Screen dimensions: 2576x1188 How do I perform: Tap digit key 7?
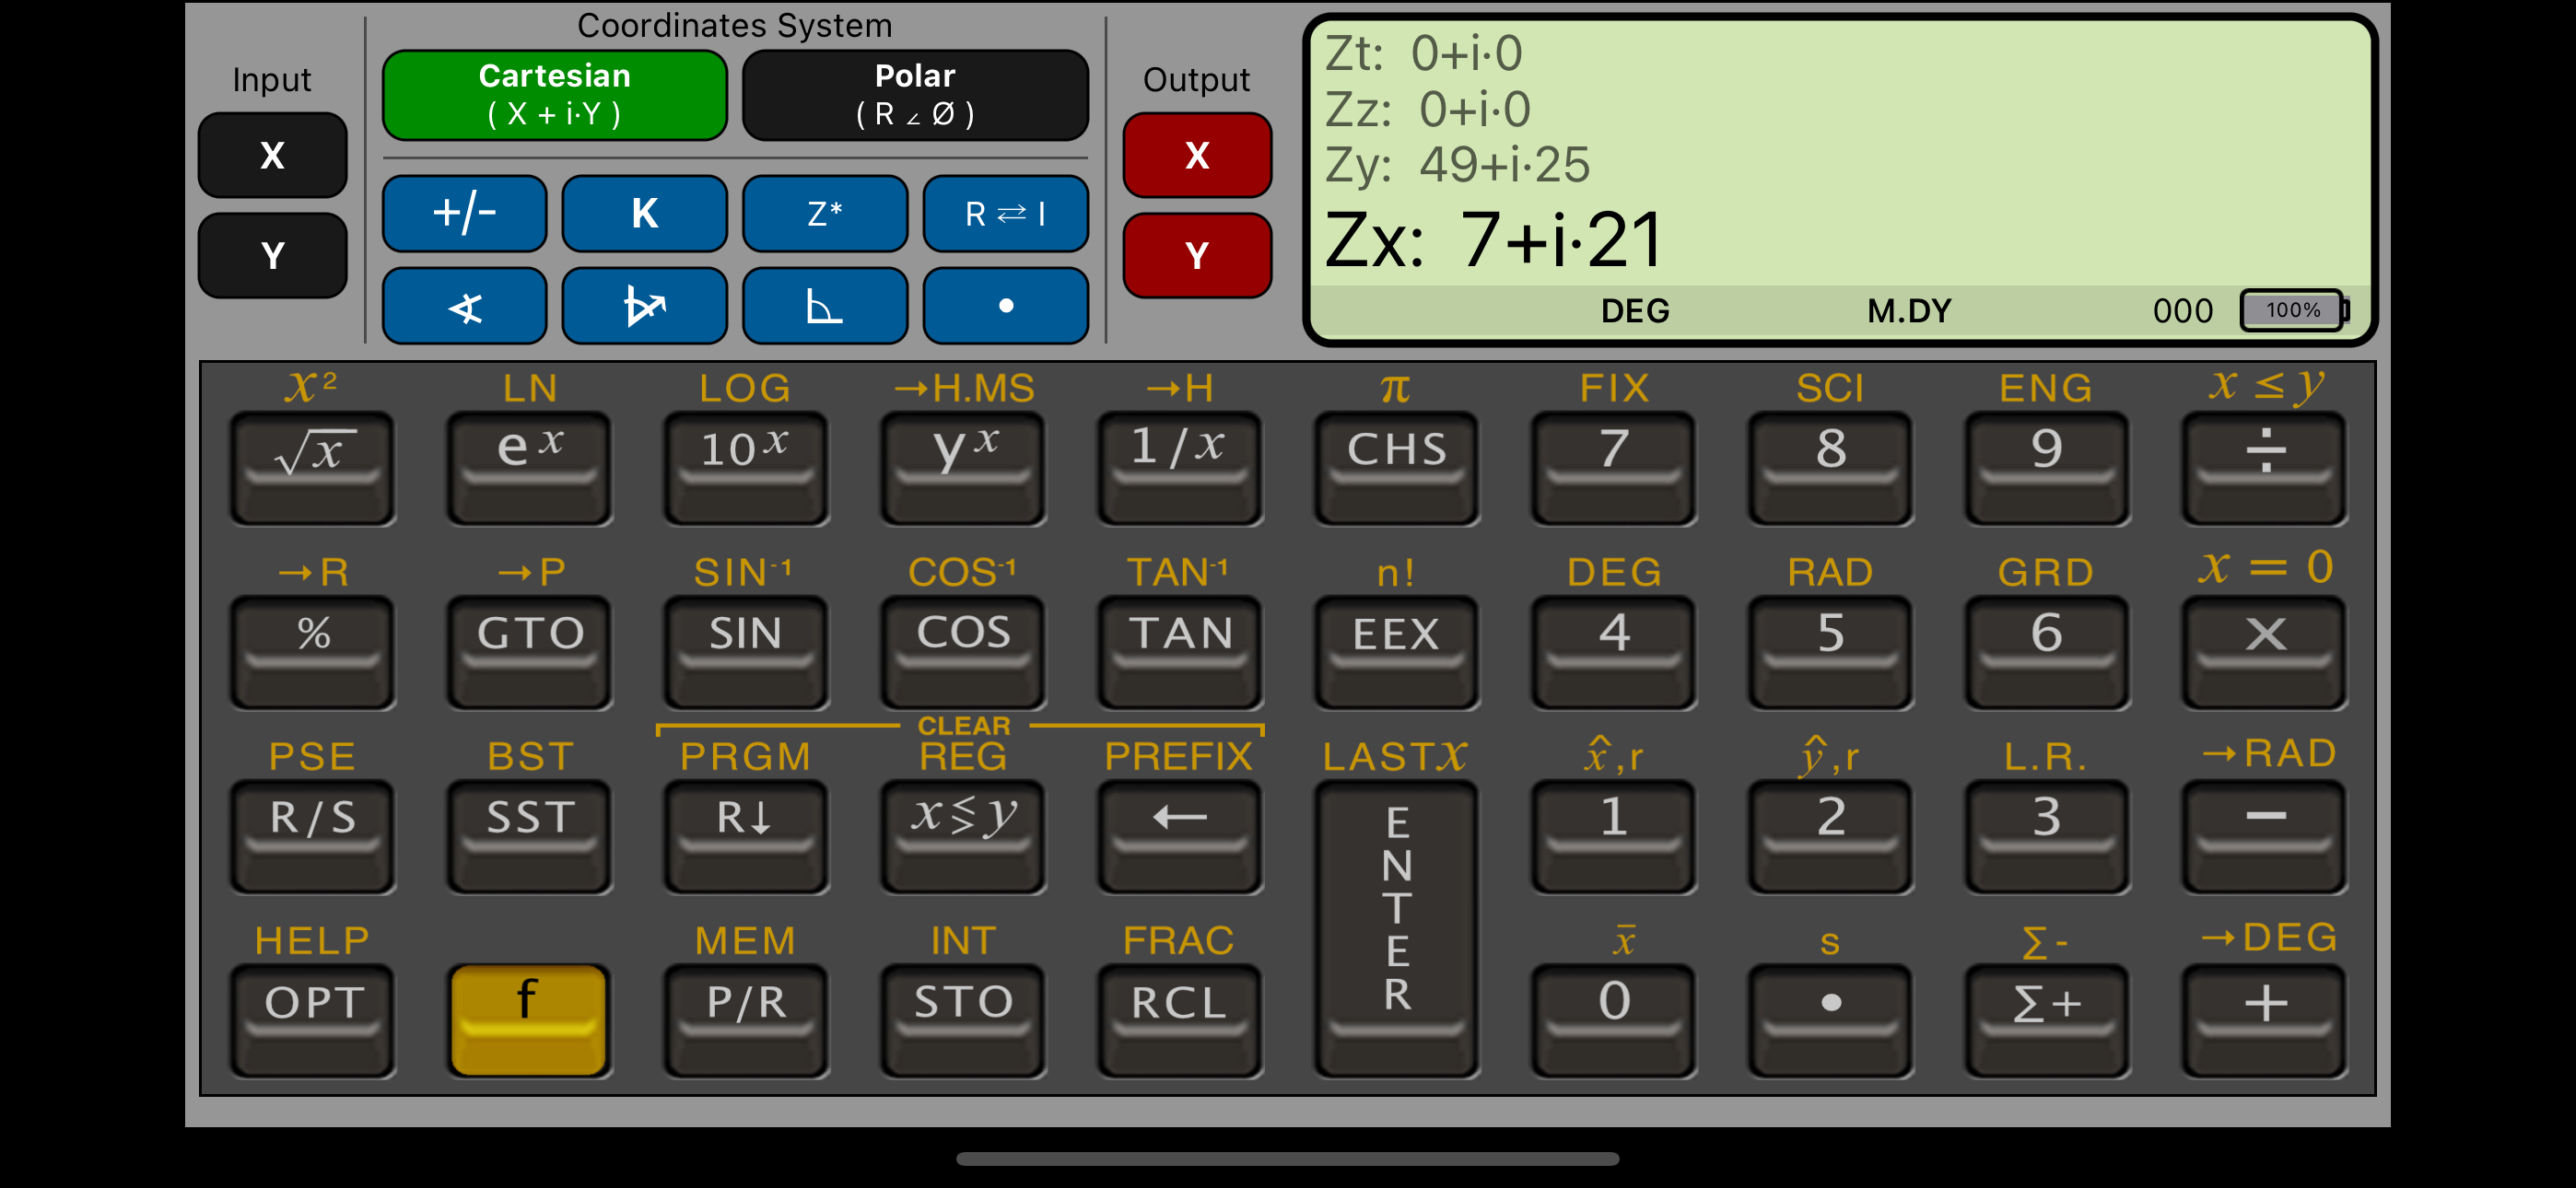click(x=1614, y=468)
